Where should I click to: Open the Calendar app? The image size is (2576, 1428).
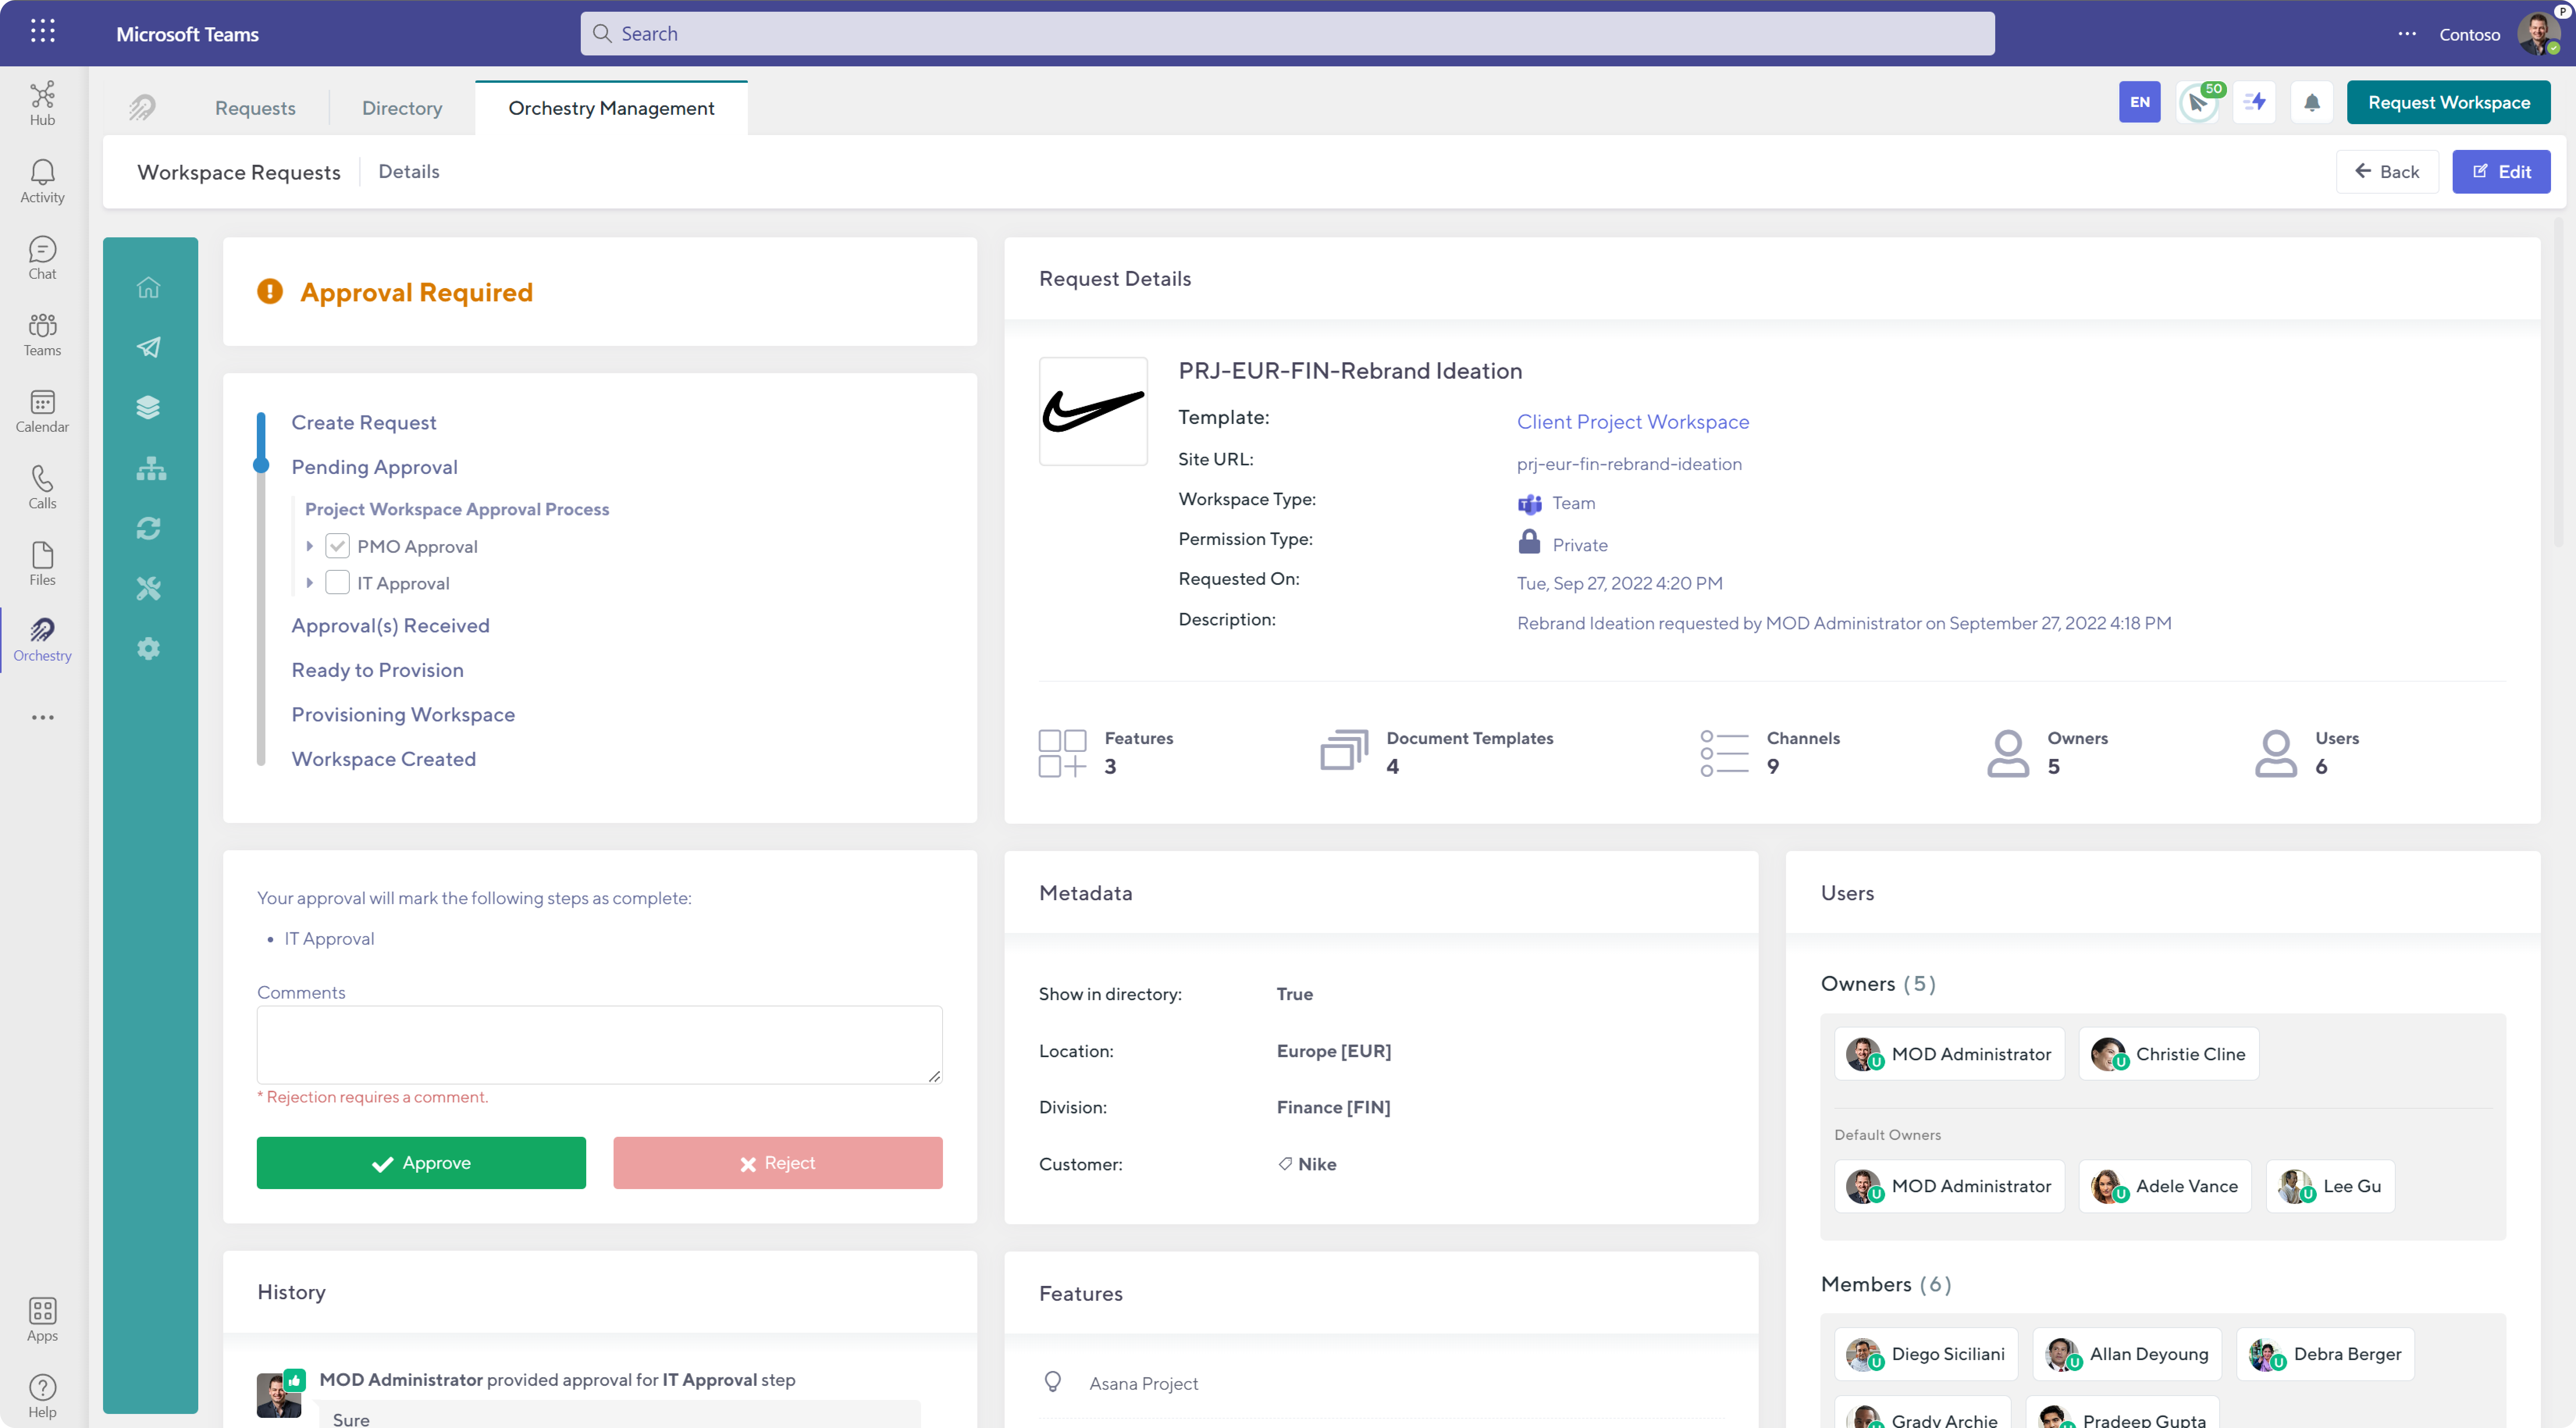pos(42,411)
